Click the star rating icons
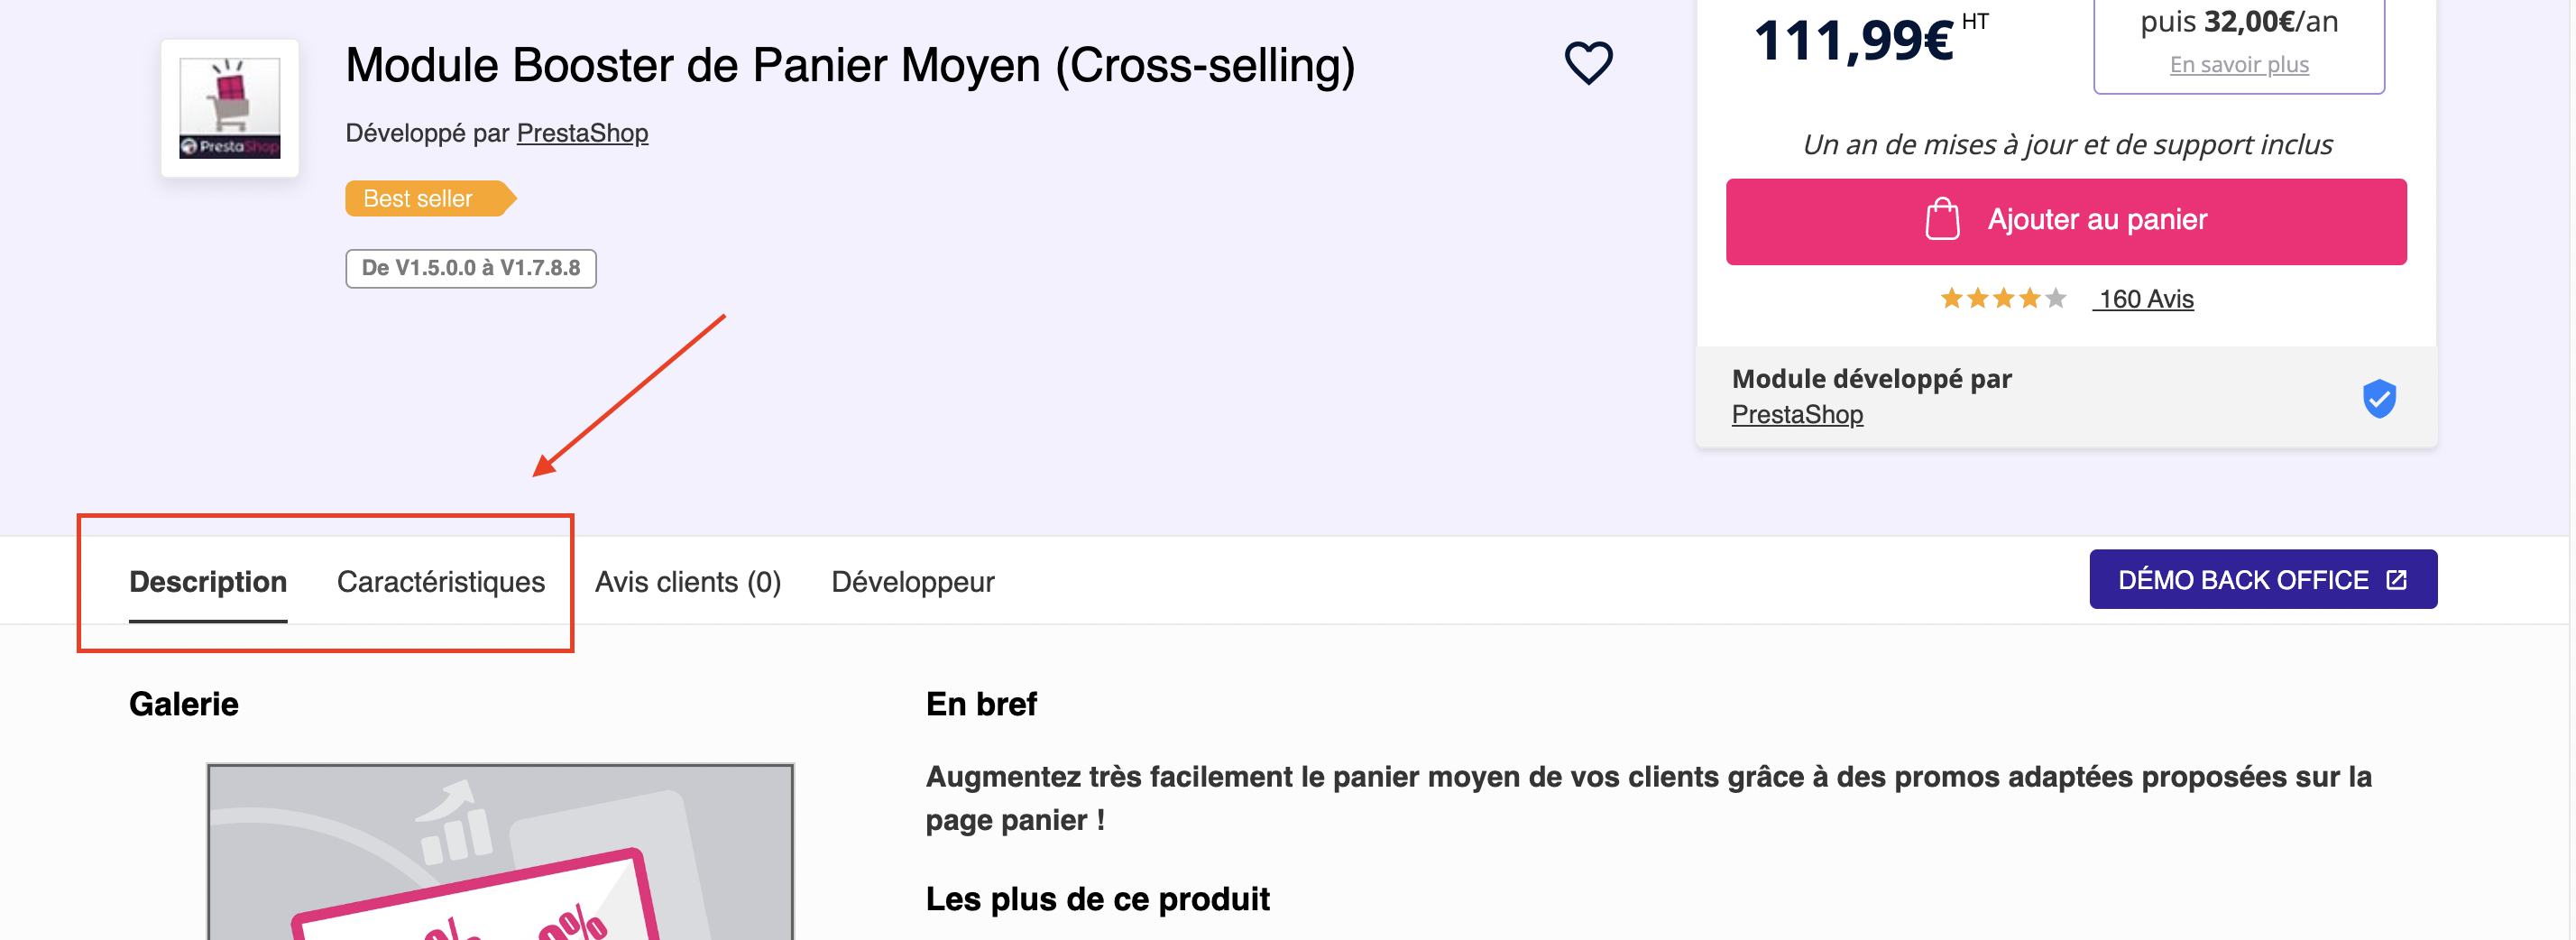This screenshot has height=940, width=2576. [2003, 298]
